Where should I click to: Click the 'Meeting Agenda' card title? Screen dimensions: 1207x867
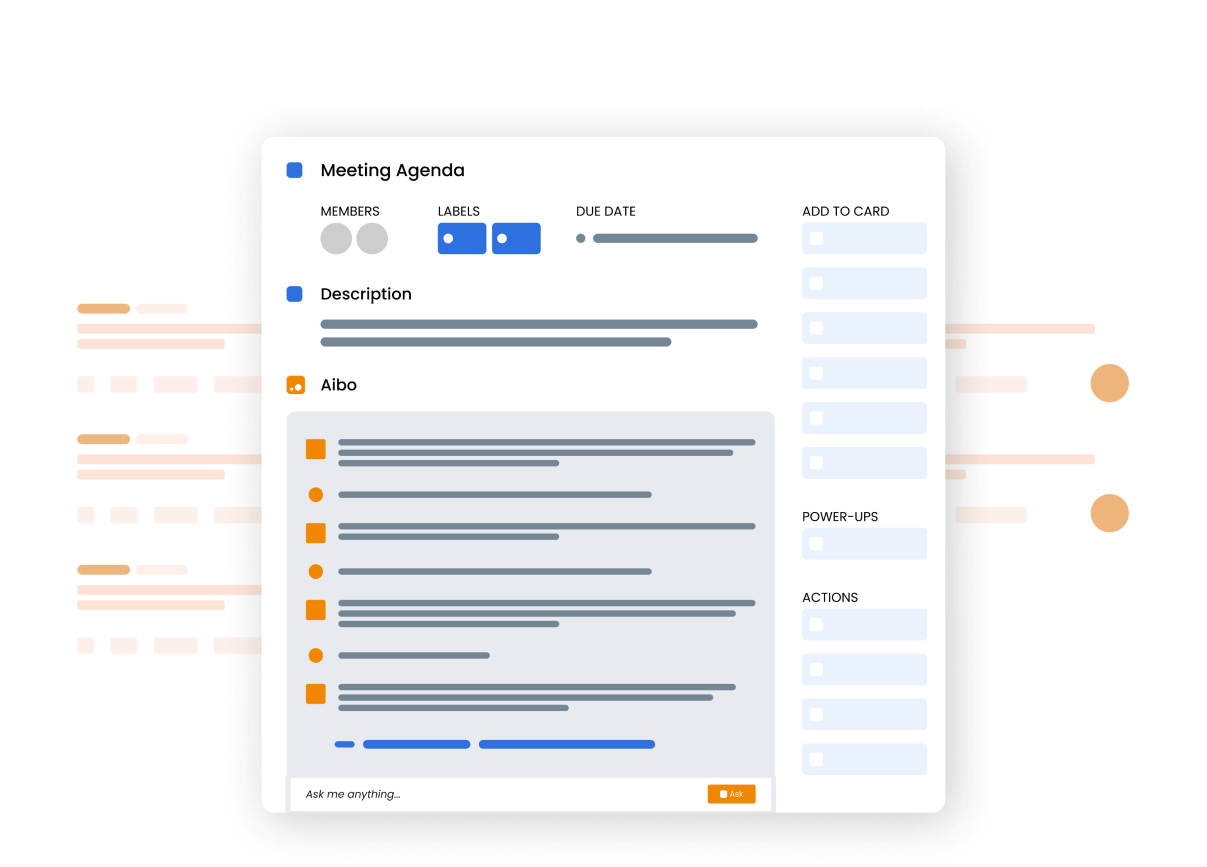click(x=392, y=171)
